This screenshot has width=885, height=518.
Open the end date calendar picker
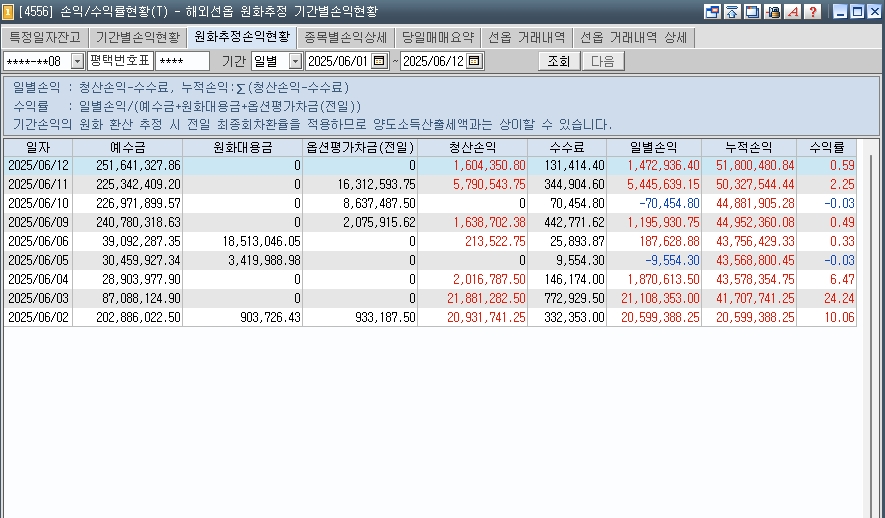[474, 61]
